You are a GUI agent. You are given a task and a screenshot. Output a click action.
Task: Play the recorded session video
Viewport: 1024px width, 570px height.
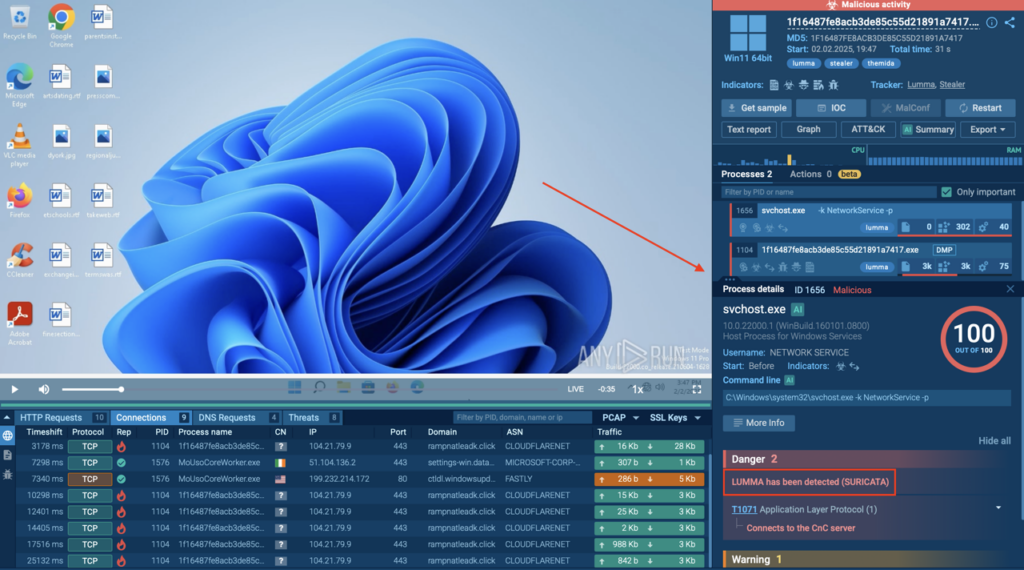15,389
